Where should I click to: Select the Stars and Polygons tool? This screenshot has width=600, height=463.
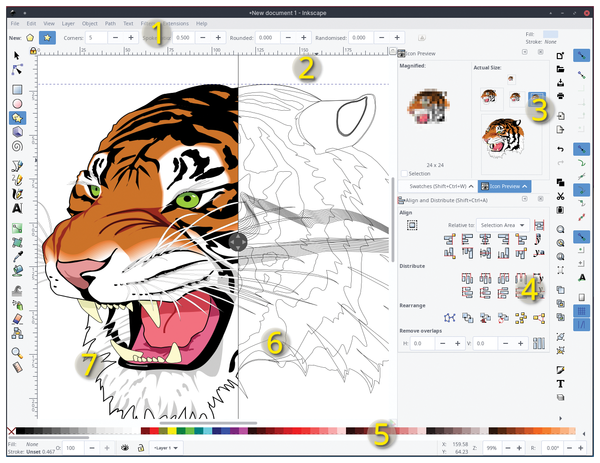(x=17, y=118)
